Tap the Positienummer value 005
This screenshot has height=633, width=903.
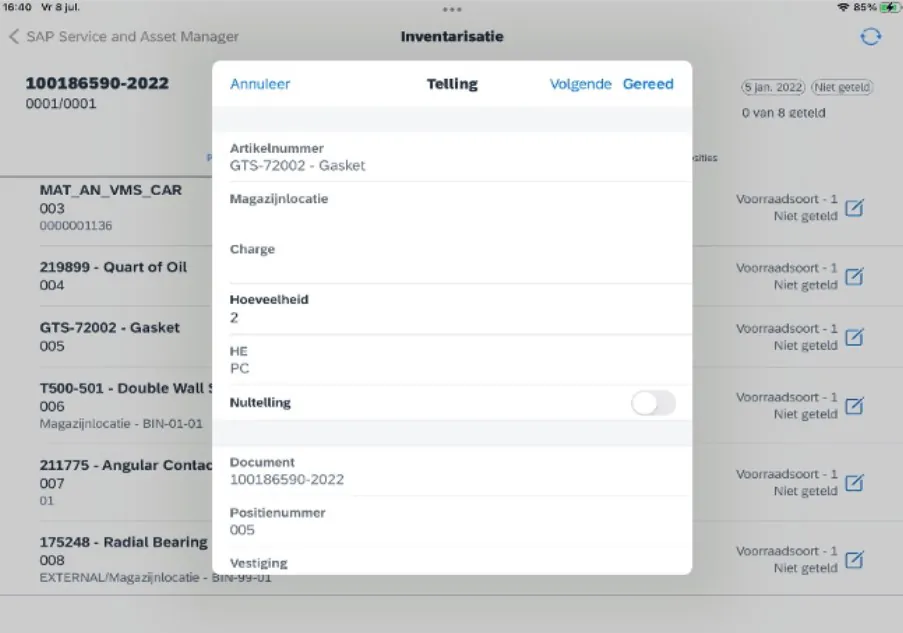[x=242, y=530]
